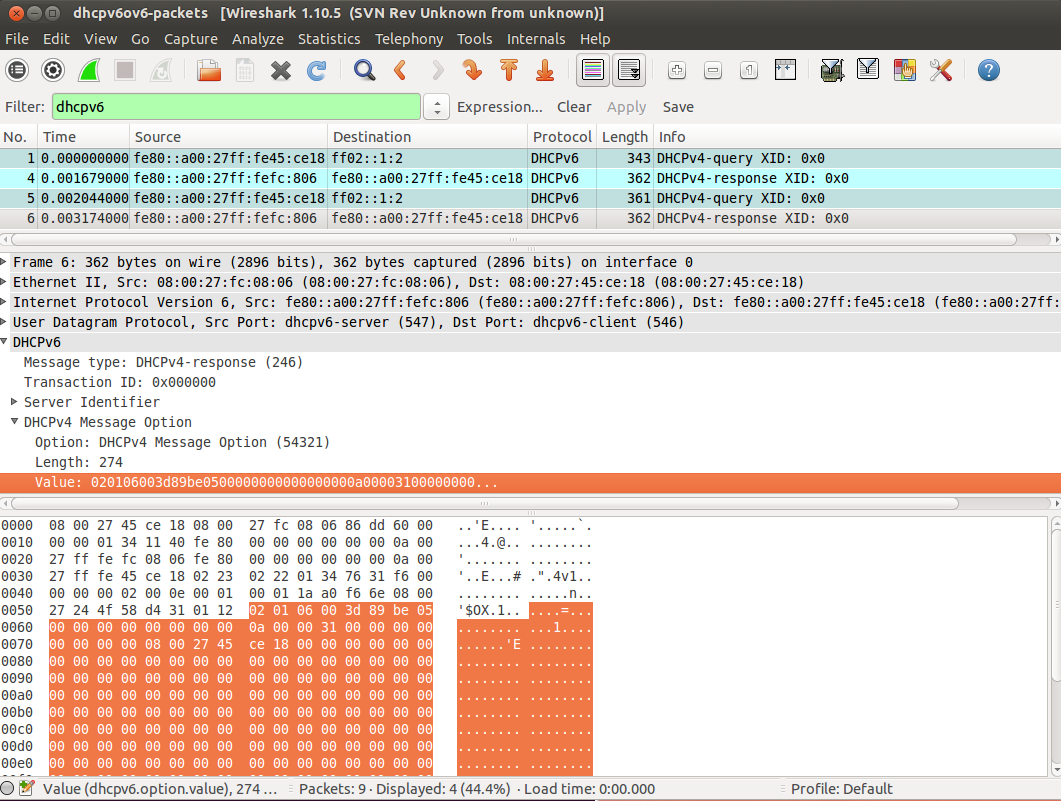Open the capture interfaces list icon
The image size is (1061, 801).
(18, 70)
